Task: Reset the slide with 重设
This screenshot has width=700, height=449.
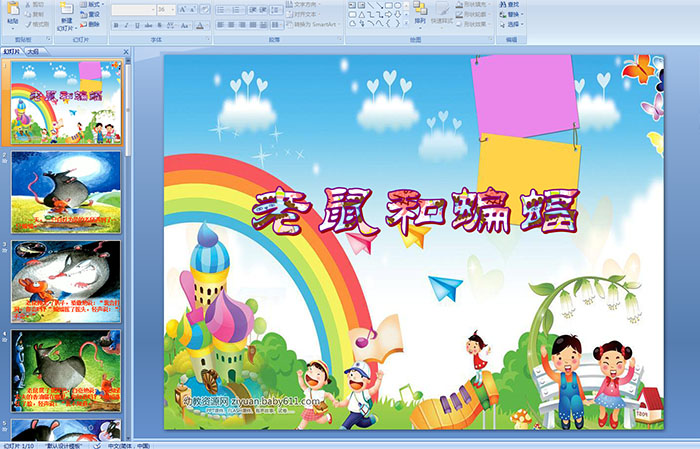Action: click(x=90, y=14)
